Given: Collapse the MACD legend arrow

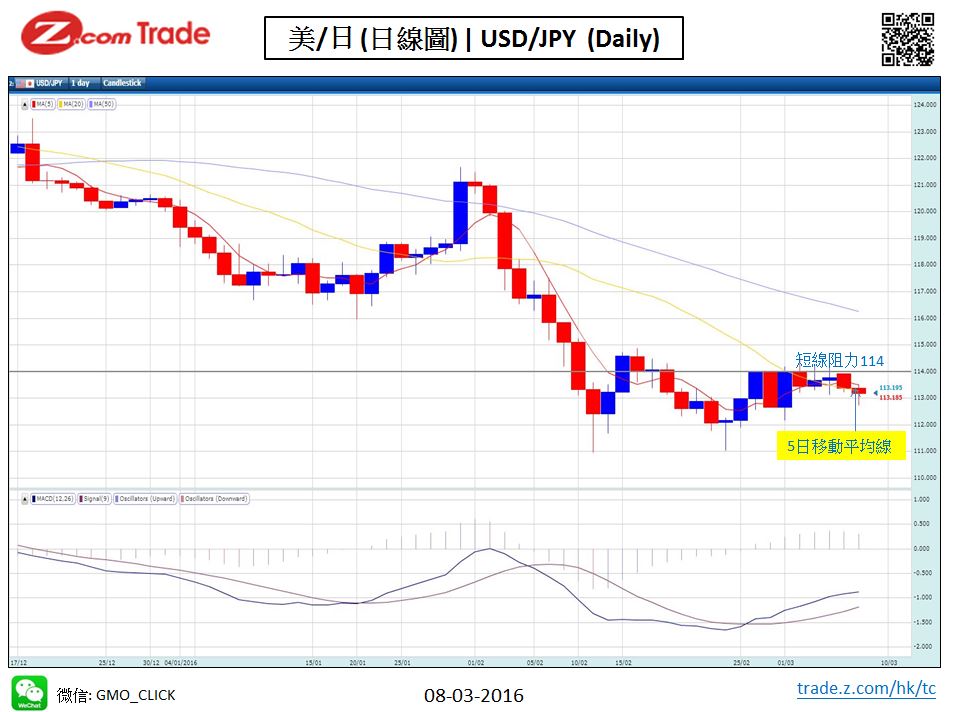Looking at the screenshot, I should 25,499.
